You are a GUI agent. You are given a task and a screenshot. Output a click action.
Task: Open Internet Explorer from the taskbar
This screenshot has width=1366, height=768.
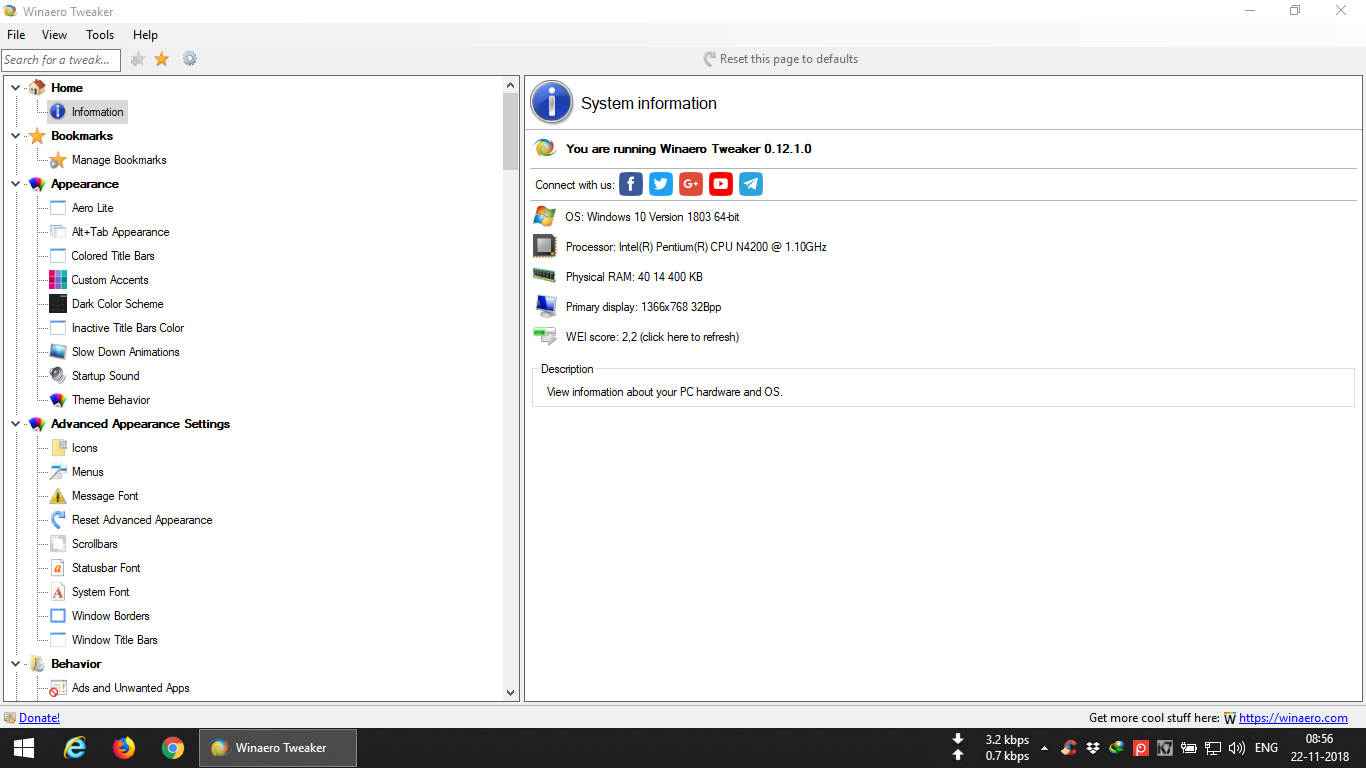[x=75, y=748]
